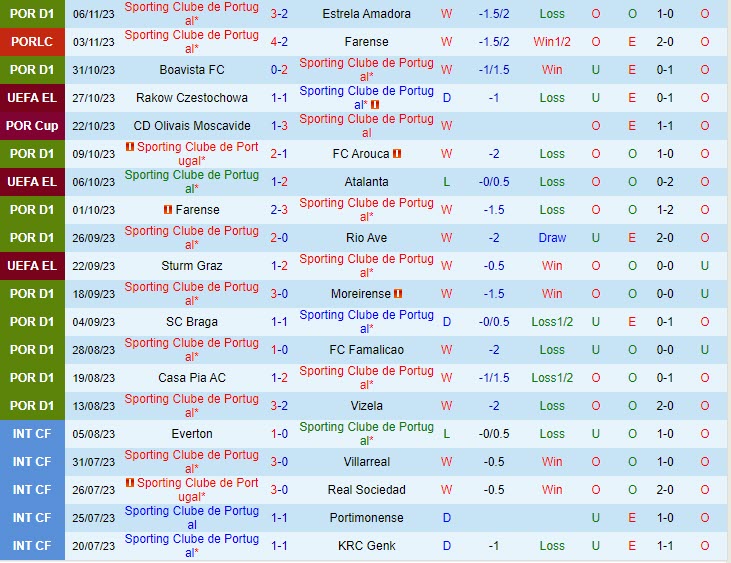
Task: Click the last-column U on the FC Famalicao row
Action: tap(704, 350)
